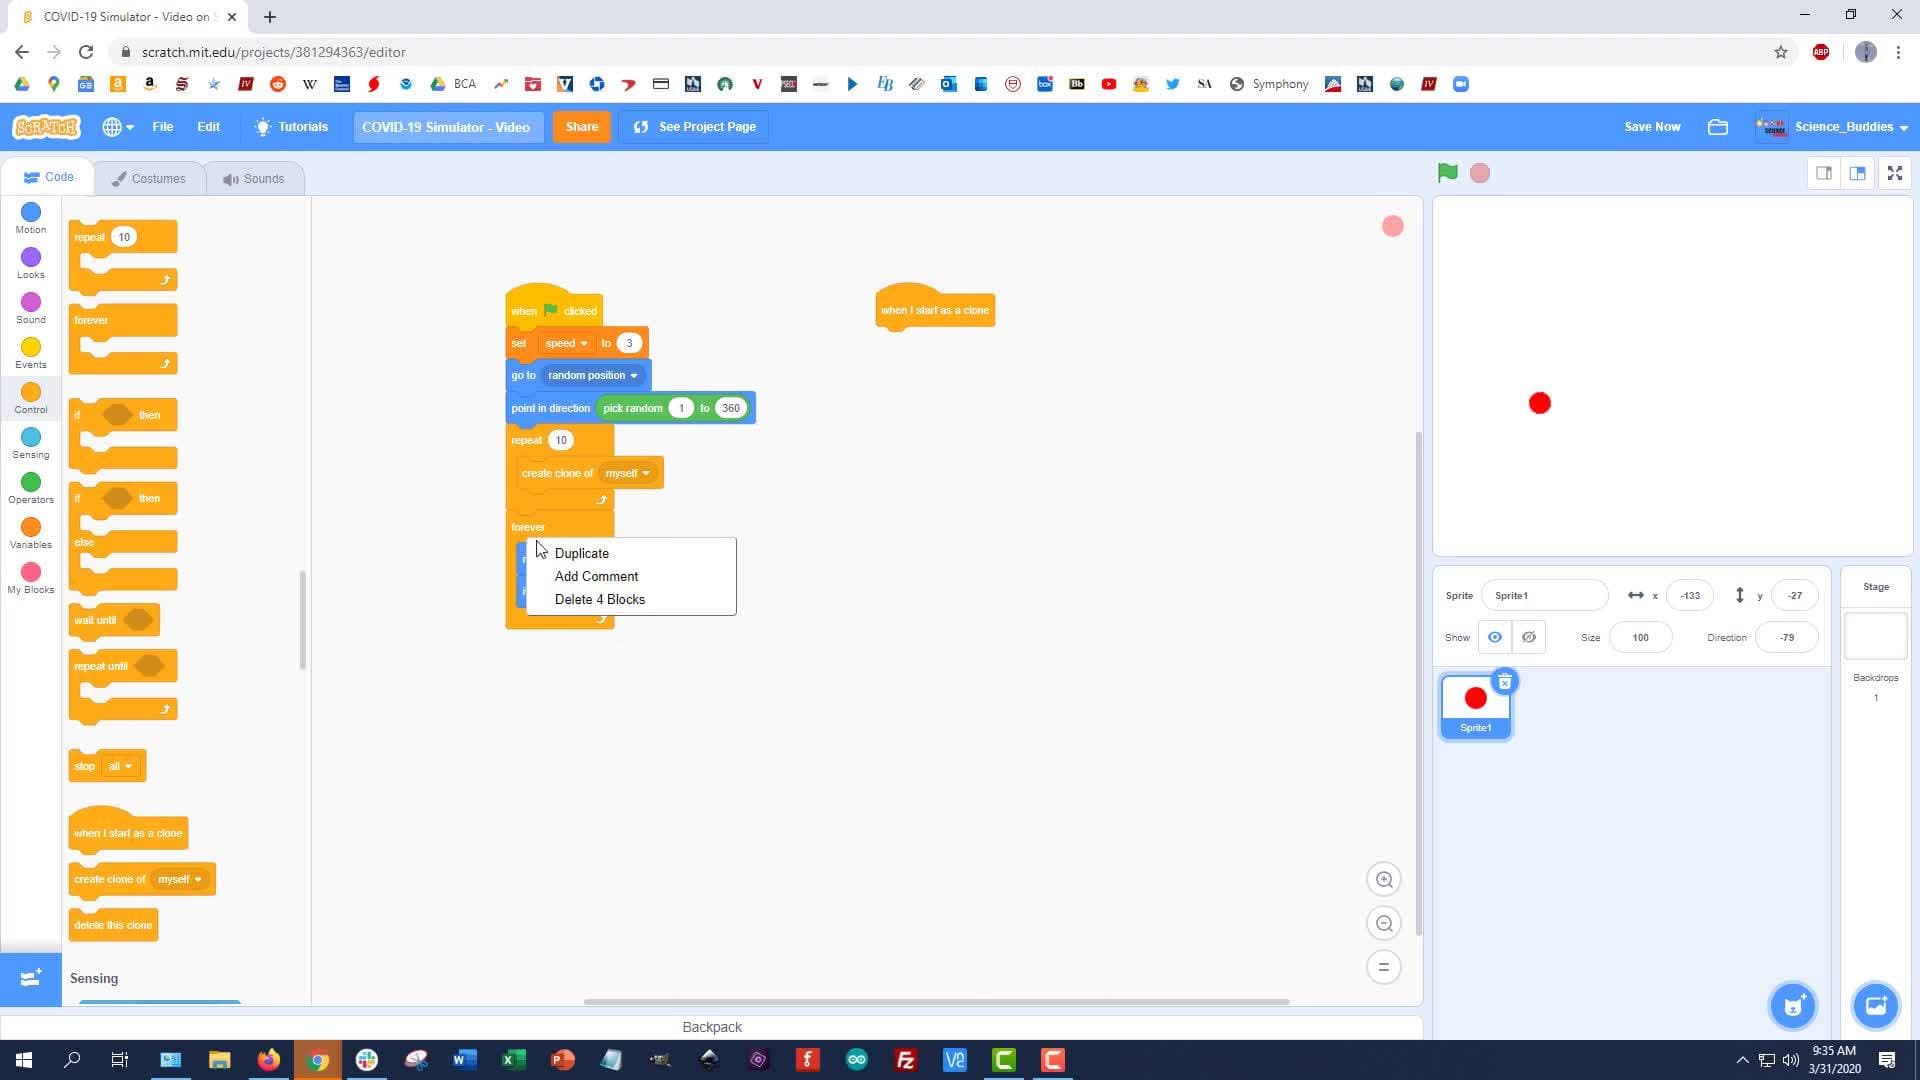Choose Delete 4 Blocks from context menu
The width and height of the screenshot is (1920, 1080).
(600, 599)
